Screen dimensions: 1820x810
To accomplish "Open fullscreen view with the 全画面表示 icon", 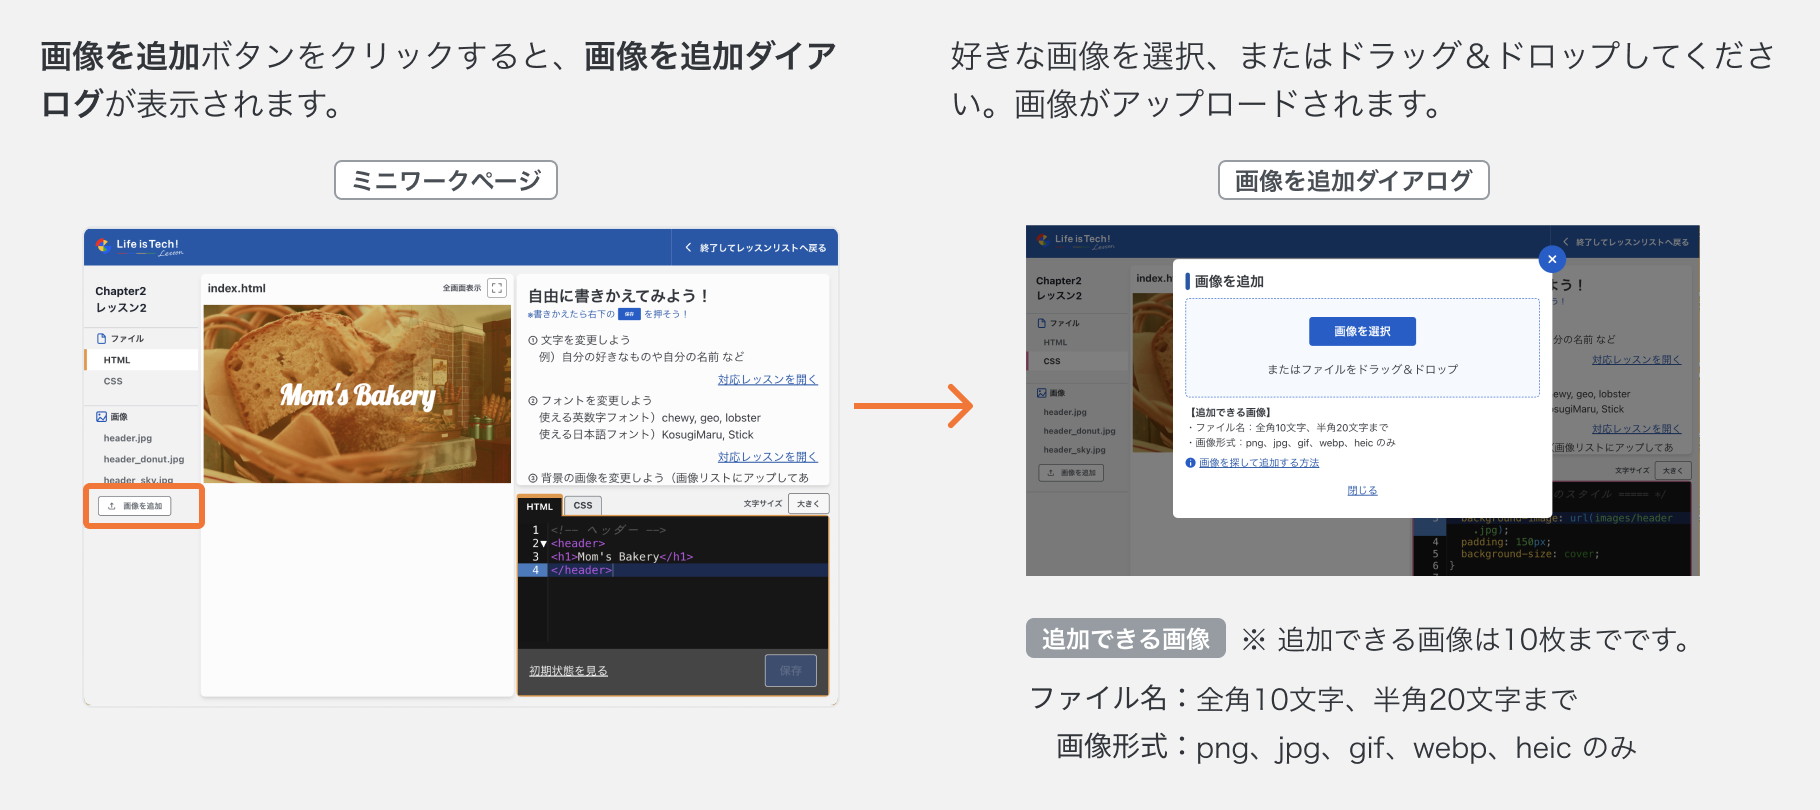I will pyautogui.click(x=497, y=288).
